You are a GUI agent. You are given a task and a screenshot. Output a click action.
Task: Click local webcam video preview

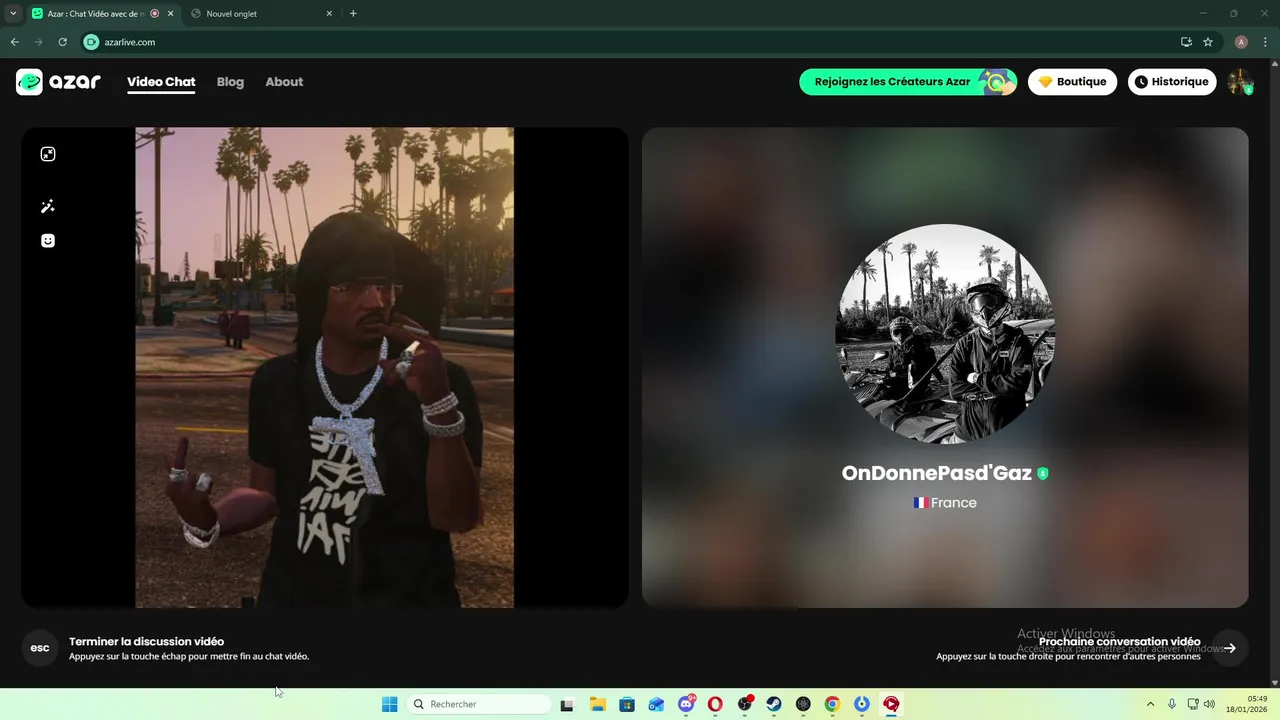[325, 367]
